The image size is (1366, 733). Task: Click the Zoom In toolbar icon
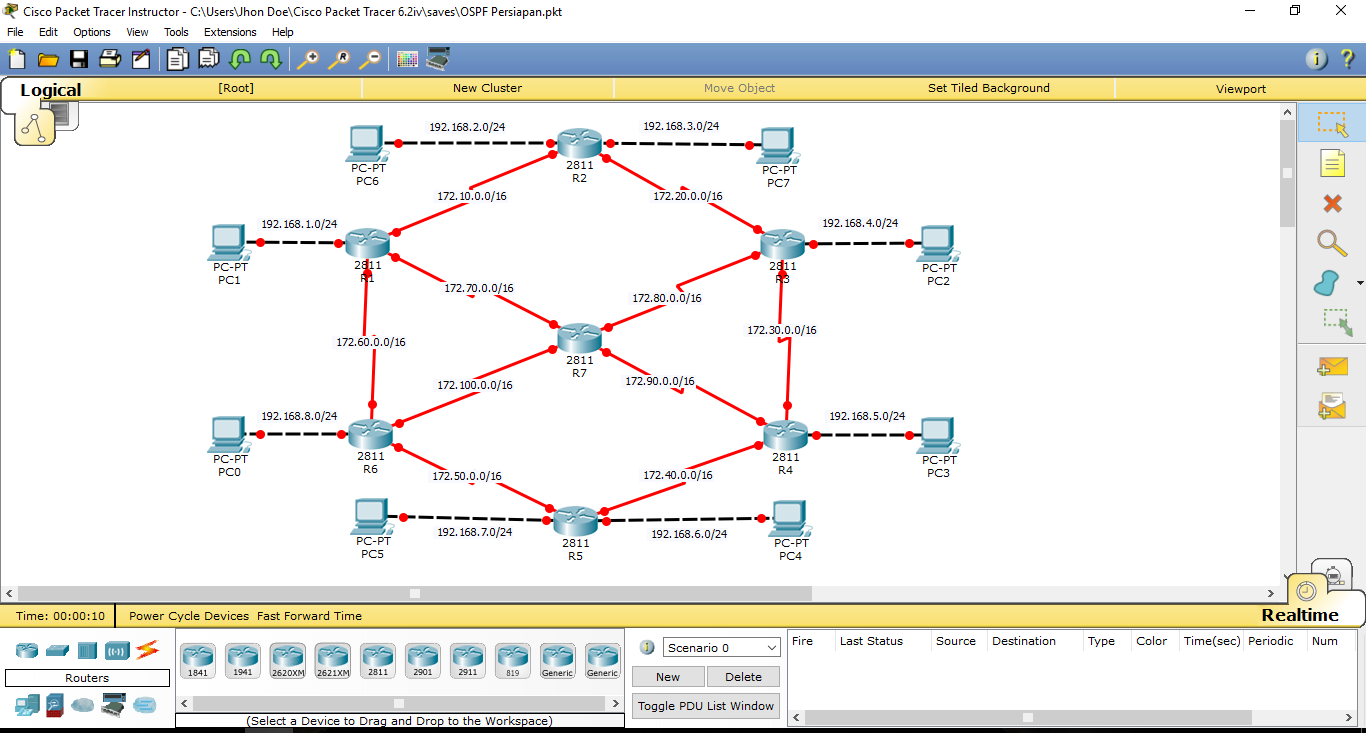tap(309, 58)
